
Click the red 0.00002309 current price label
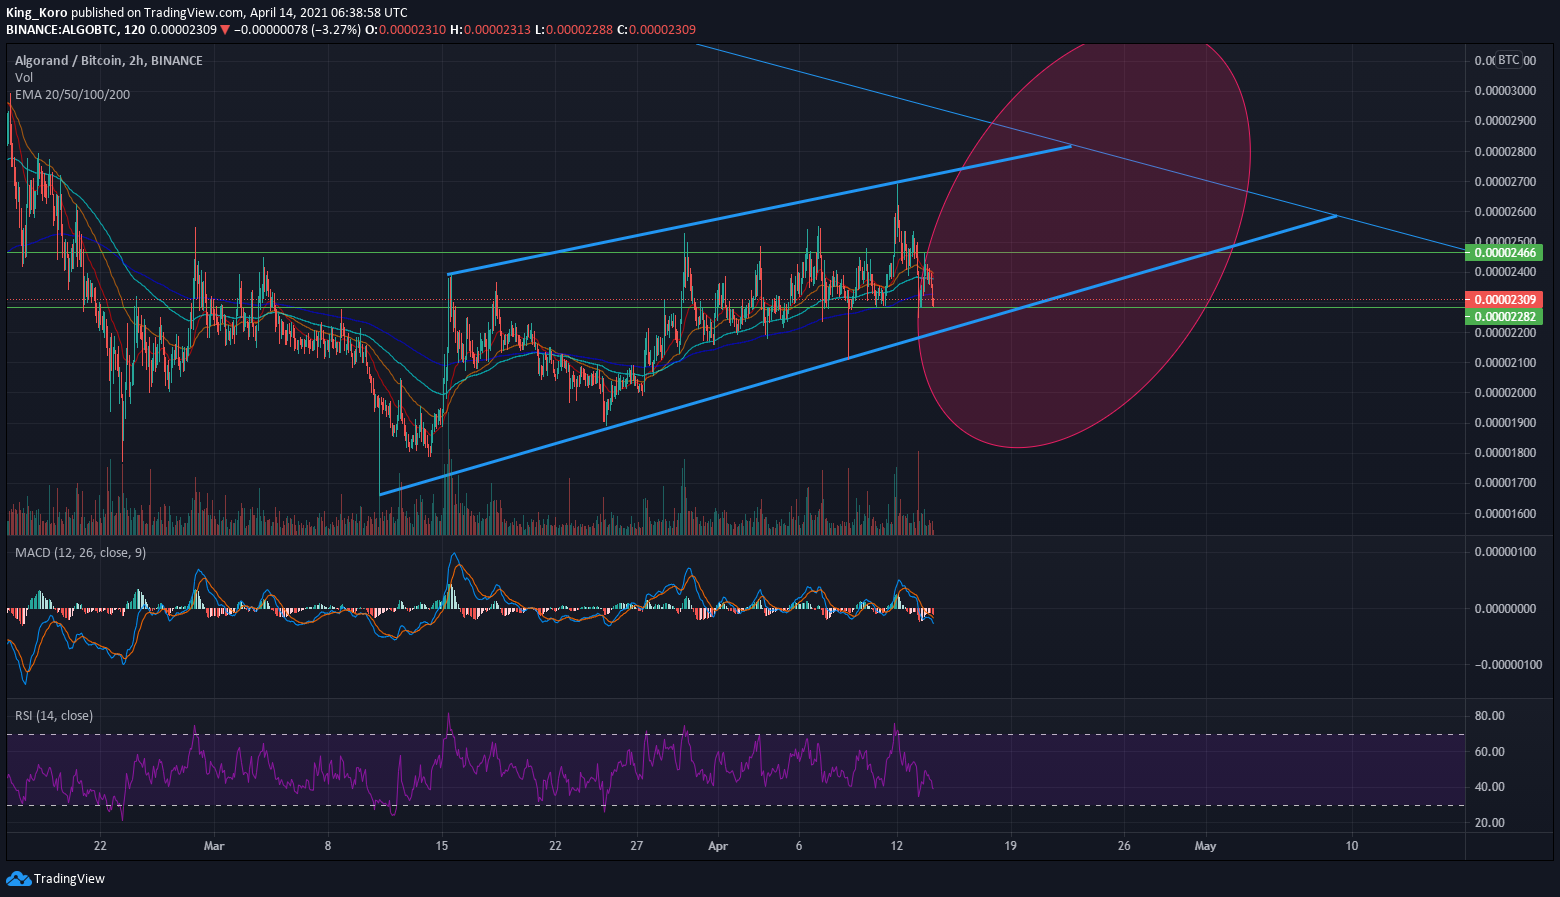pyautogui.click(x=1504, y=299)
